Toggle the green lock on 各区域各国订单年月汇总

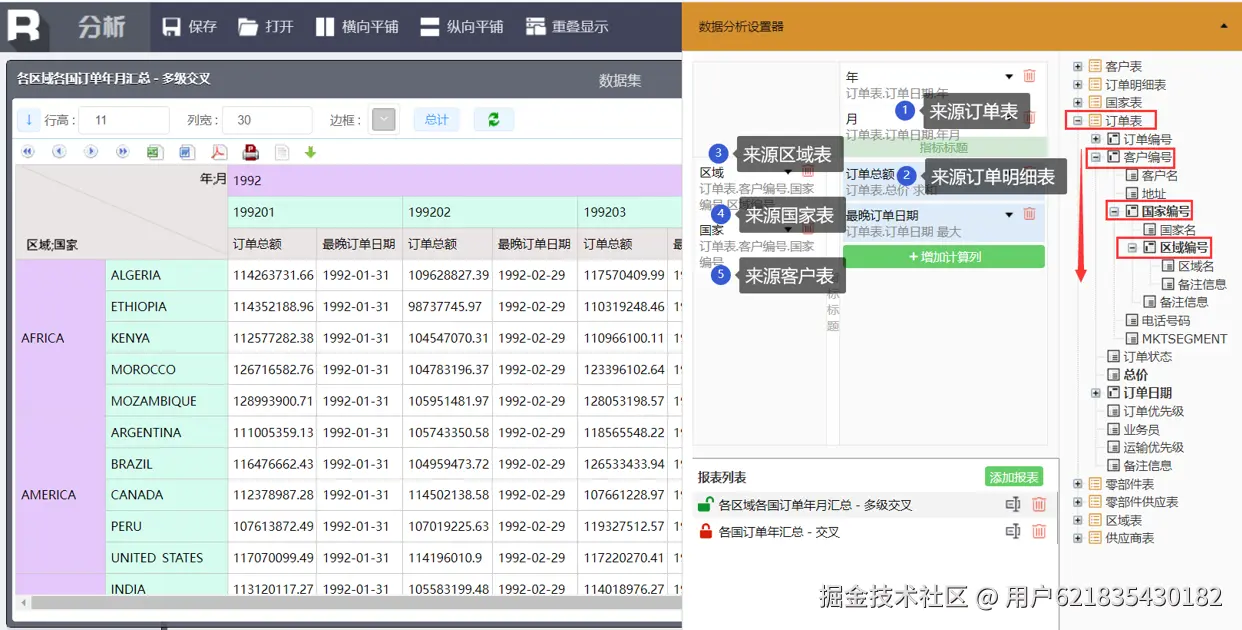click(706, 505)
